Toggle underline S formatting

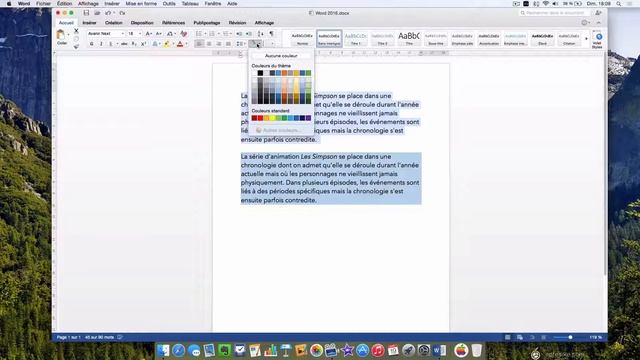111,44
